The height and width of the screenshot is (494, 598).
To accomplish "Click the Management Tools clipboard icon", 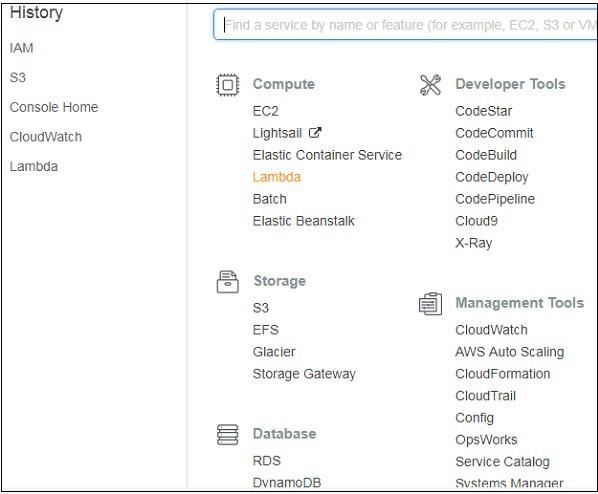I will click(431, 304).
